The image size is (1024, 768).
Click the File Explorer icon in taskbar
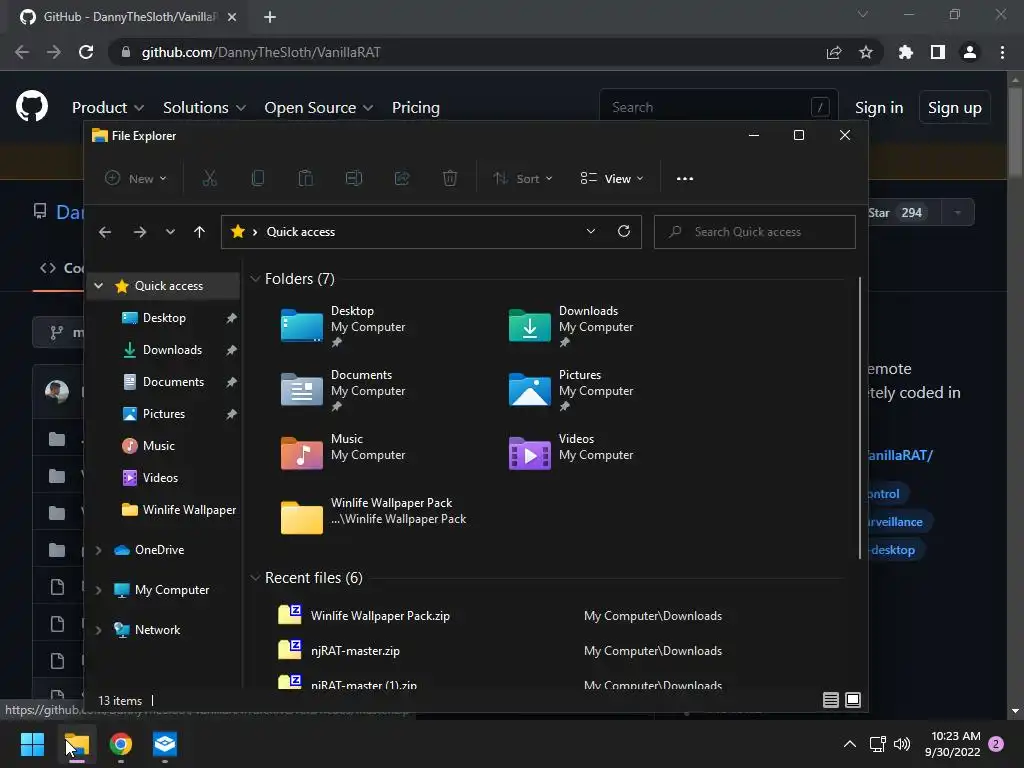pyautogui.click(x=76, y=744)
